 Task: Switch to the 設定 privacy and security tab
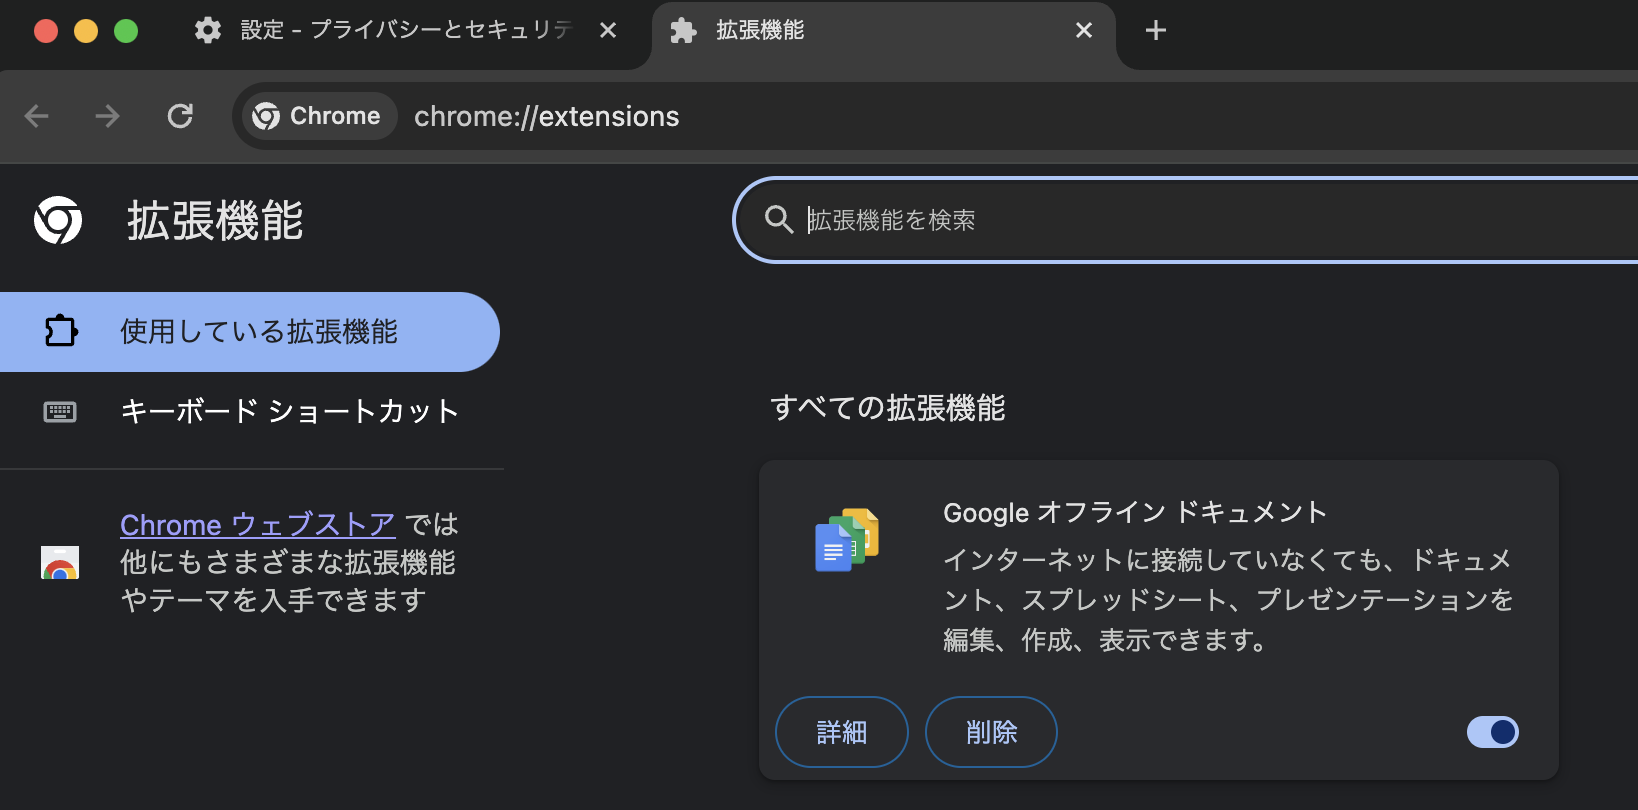tap(405, 30)
